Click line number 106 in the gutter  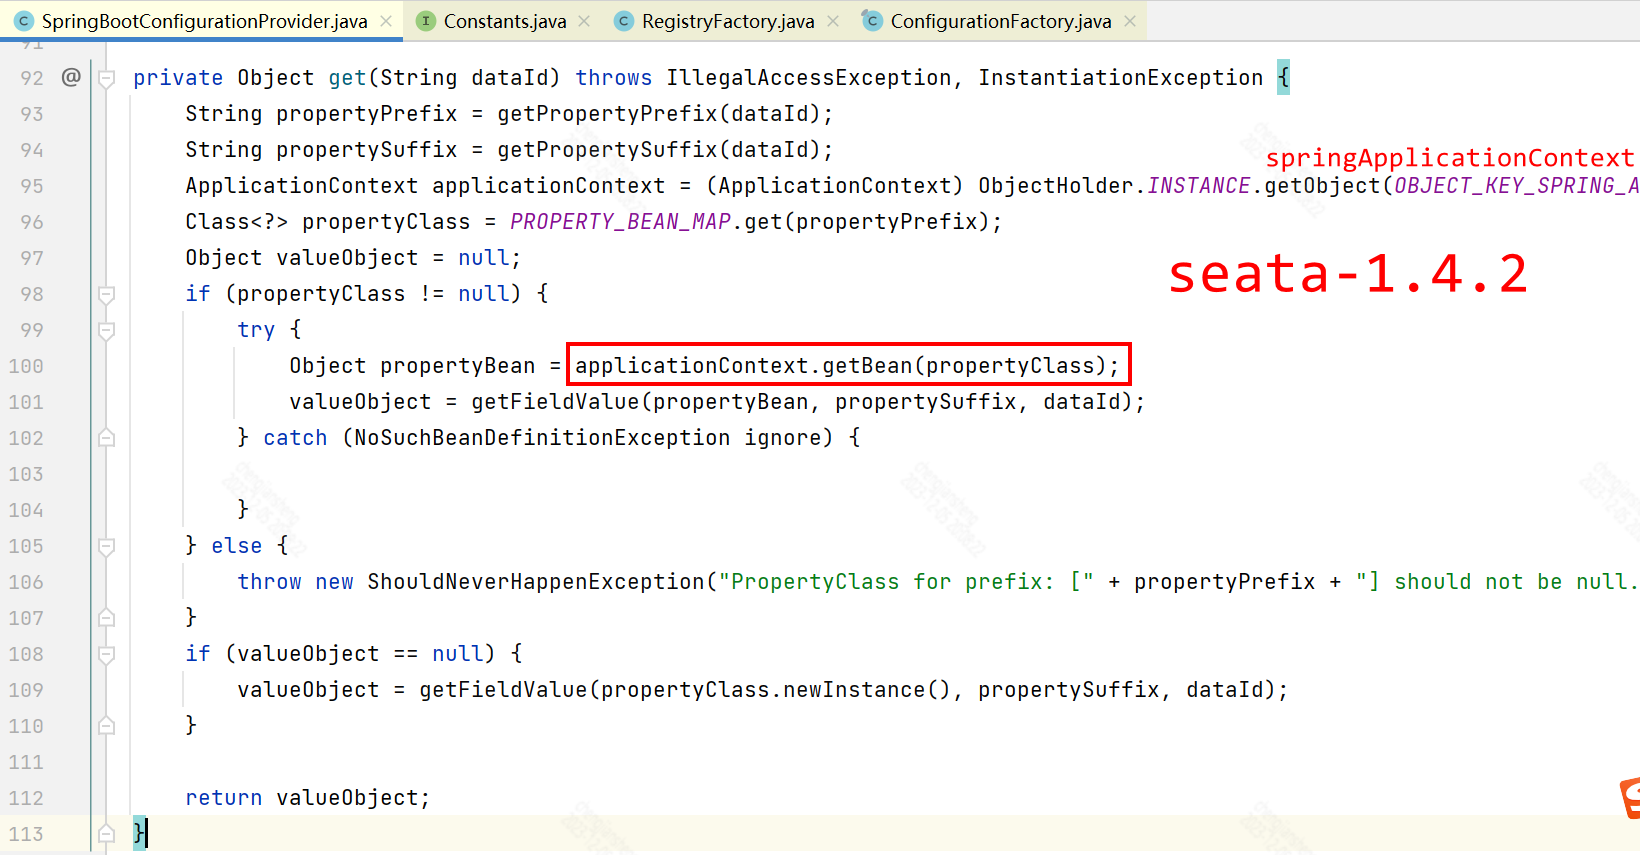pyautogui.click(x=26, y=582)
